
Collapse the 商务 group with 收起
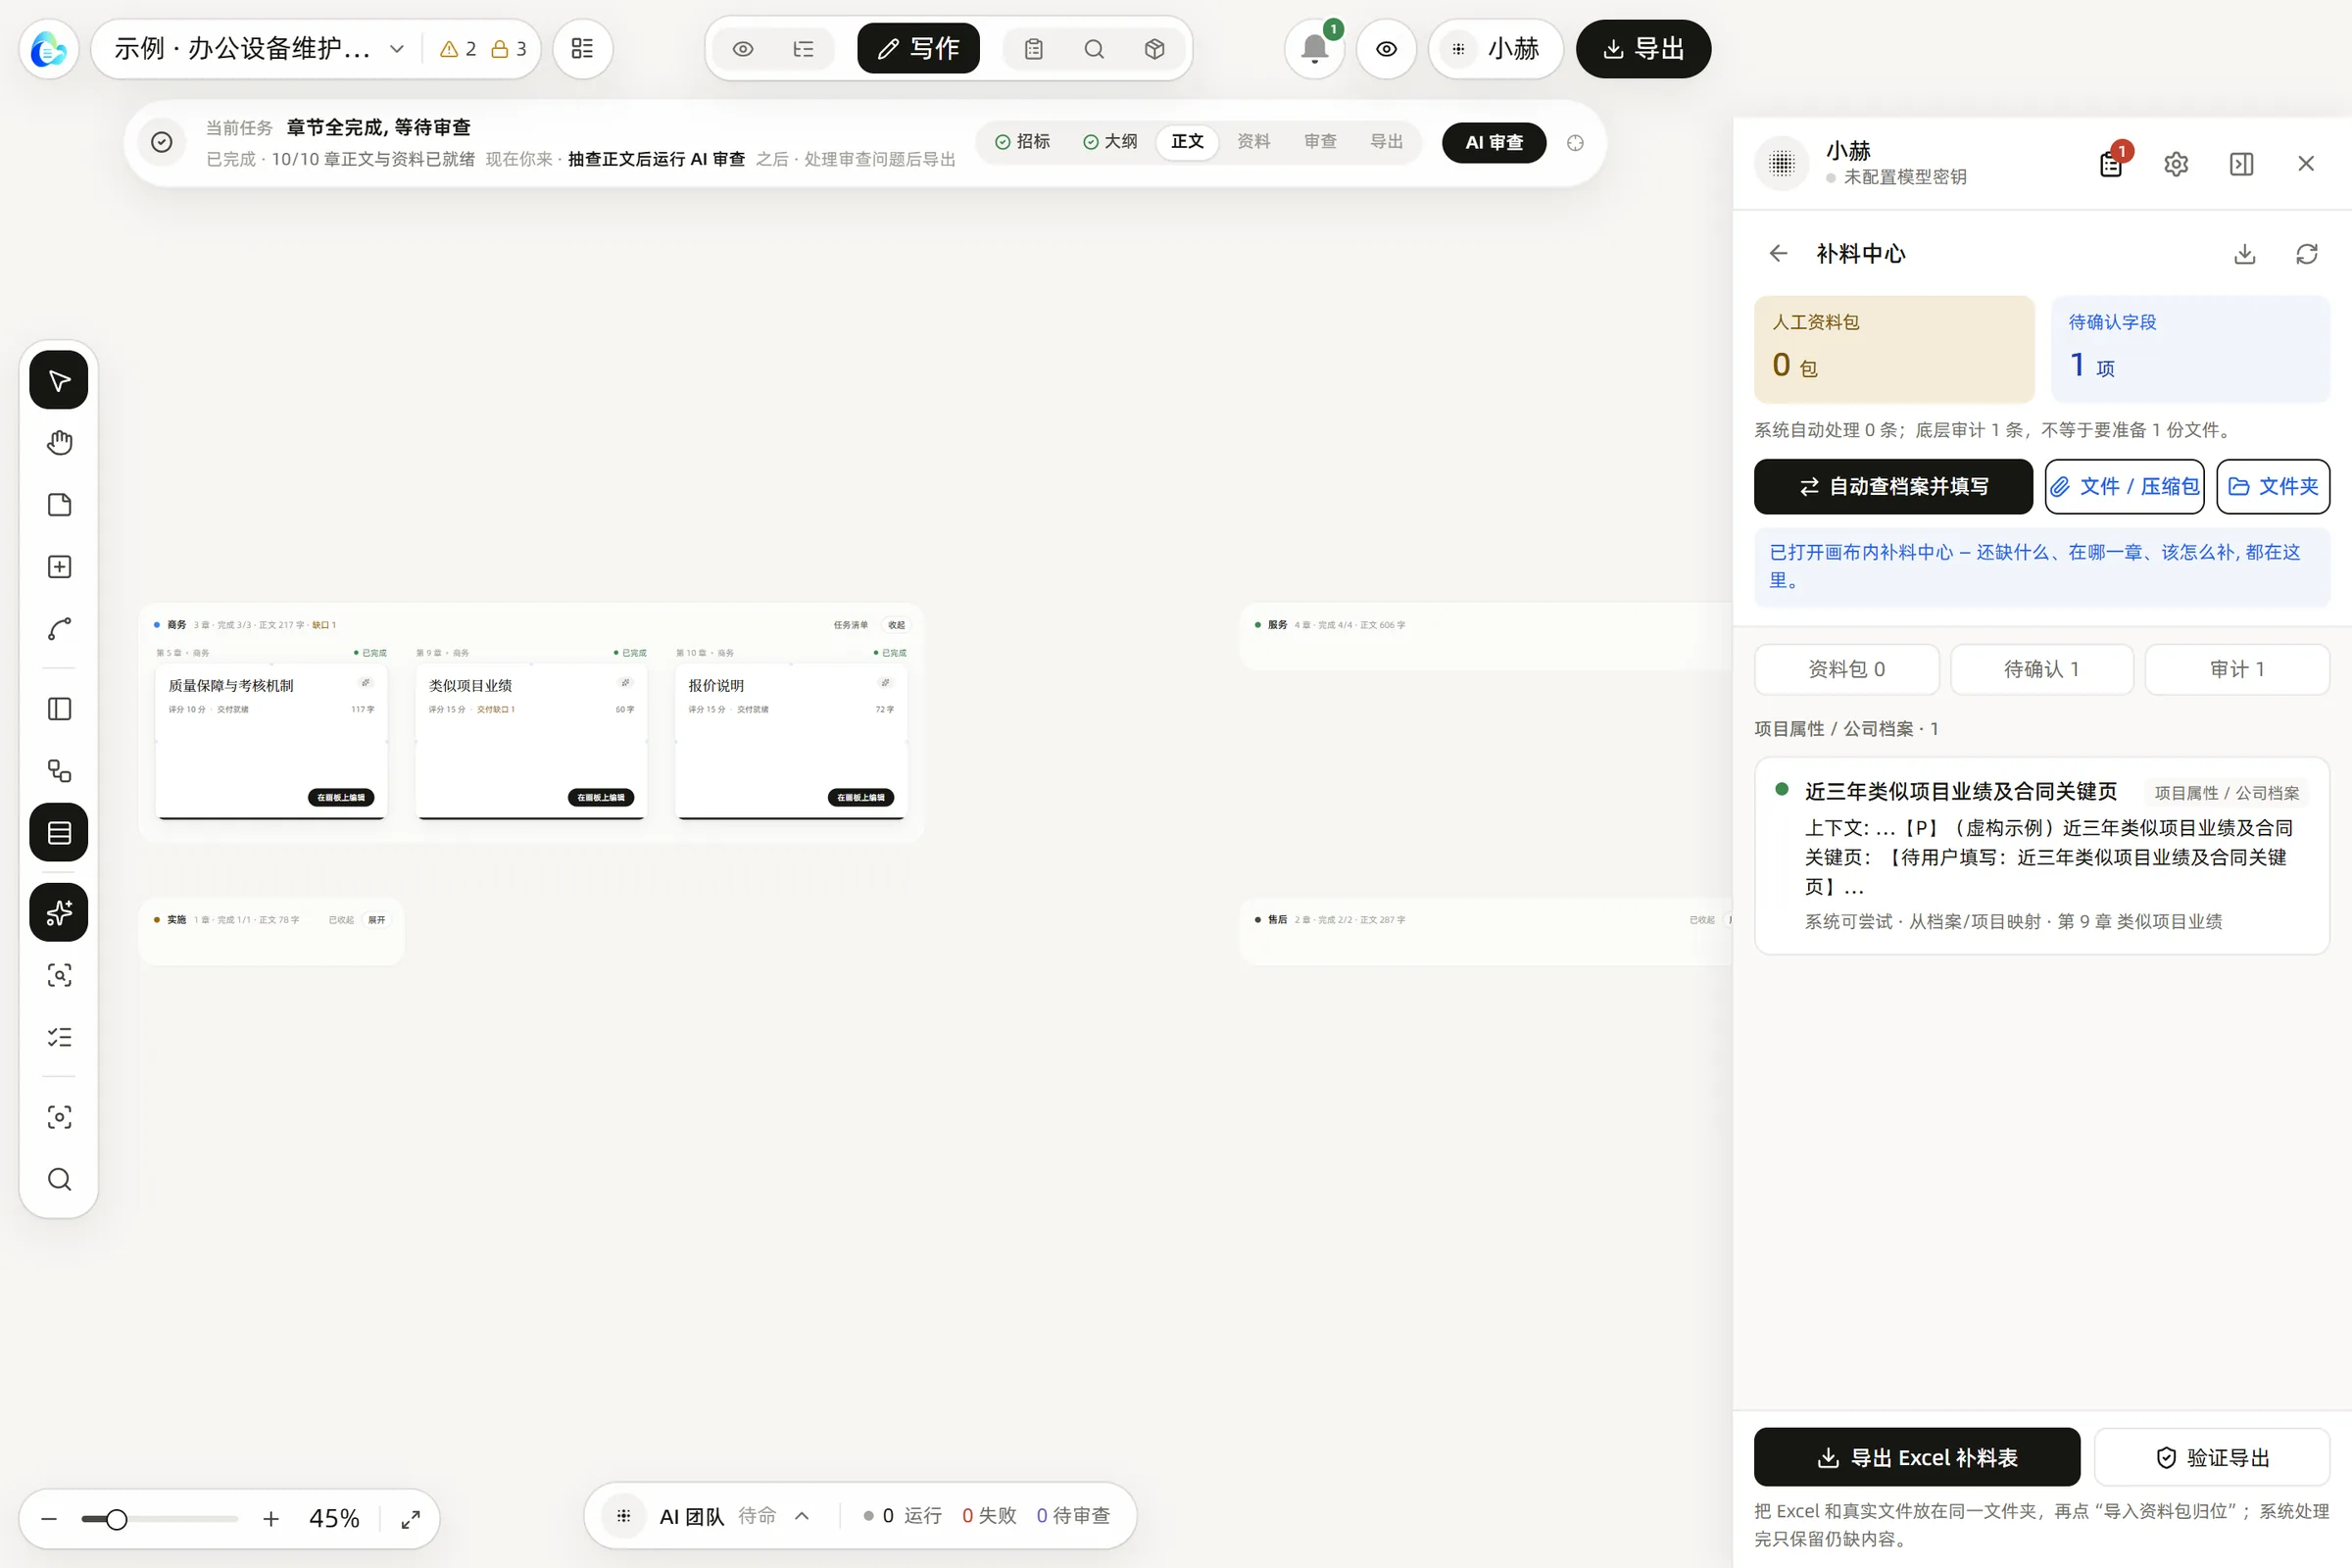tap(896, 624)
